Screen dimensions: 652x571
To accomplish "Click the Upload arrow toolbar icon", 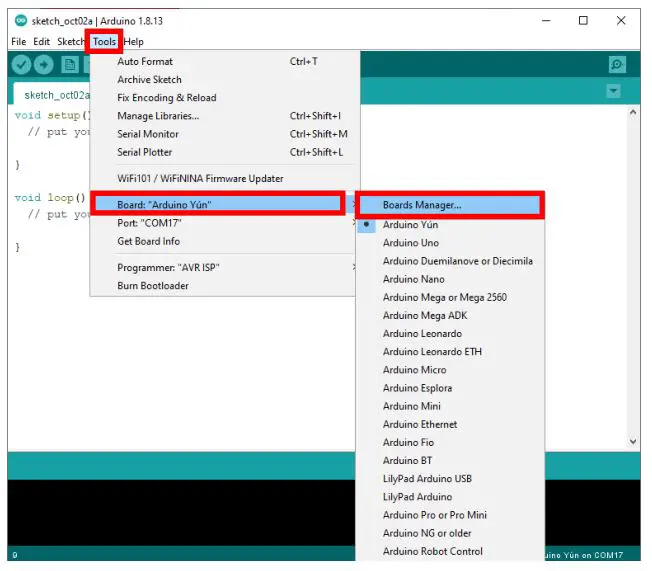I will [43, 64].
